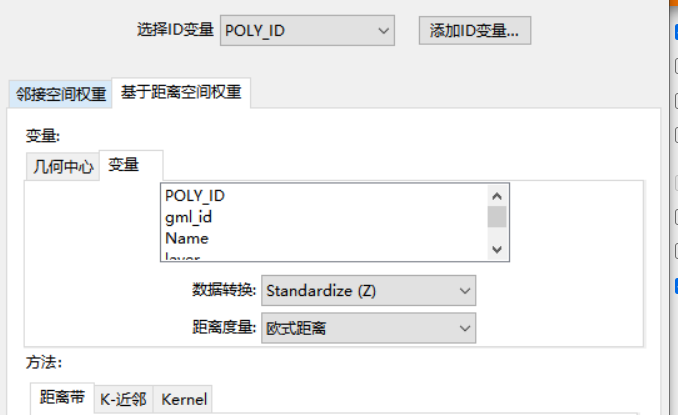Viewport: 678px width, 415px height.
Task: Expand the 数据转换 Standardize (Z) dropdown
Action: 368,291
